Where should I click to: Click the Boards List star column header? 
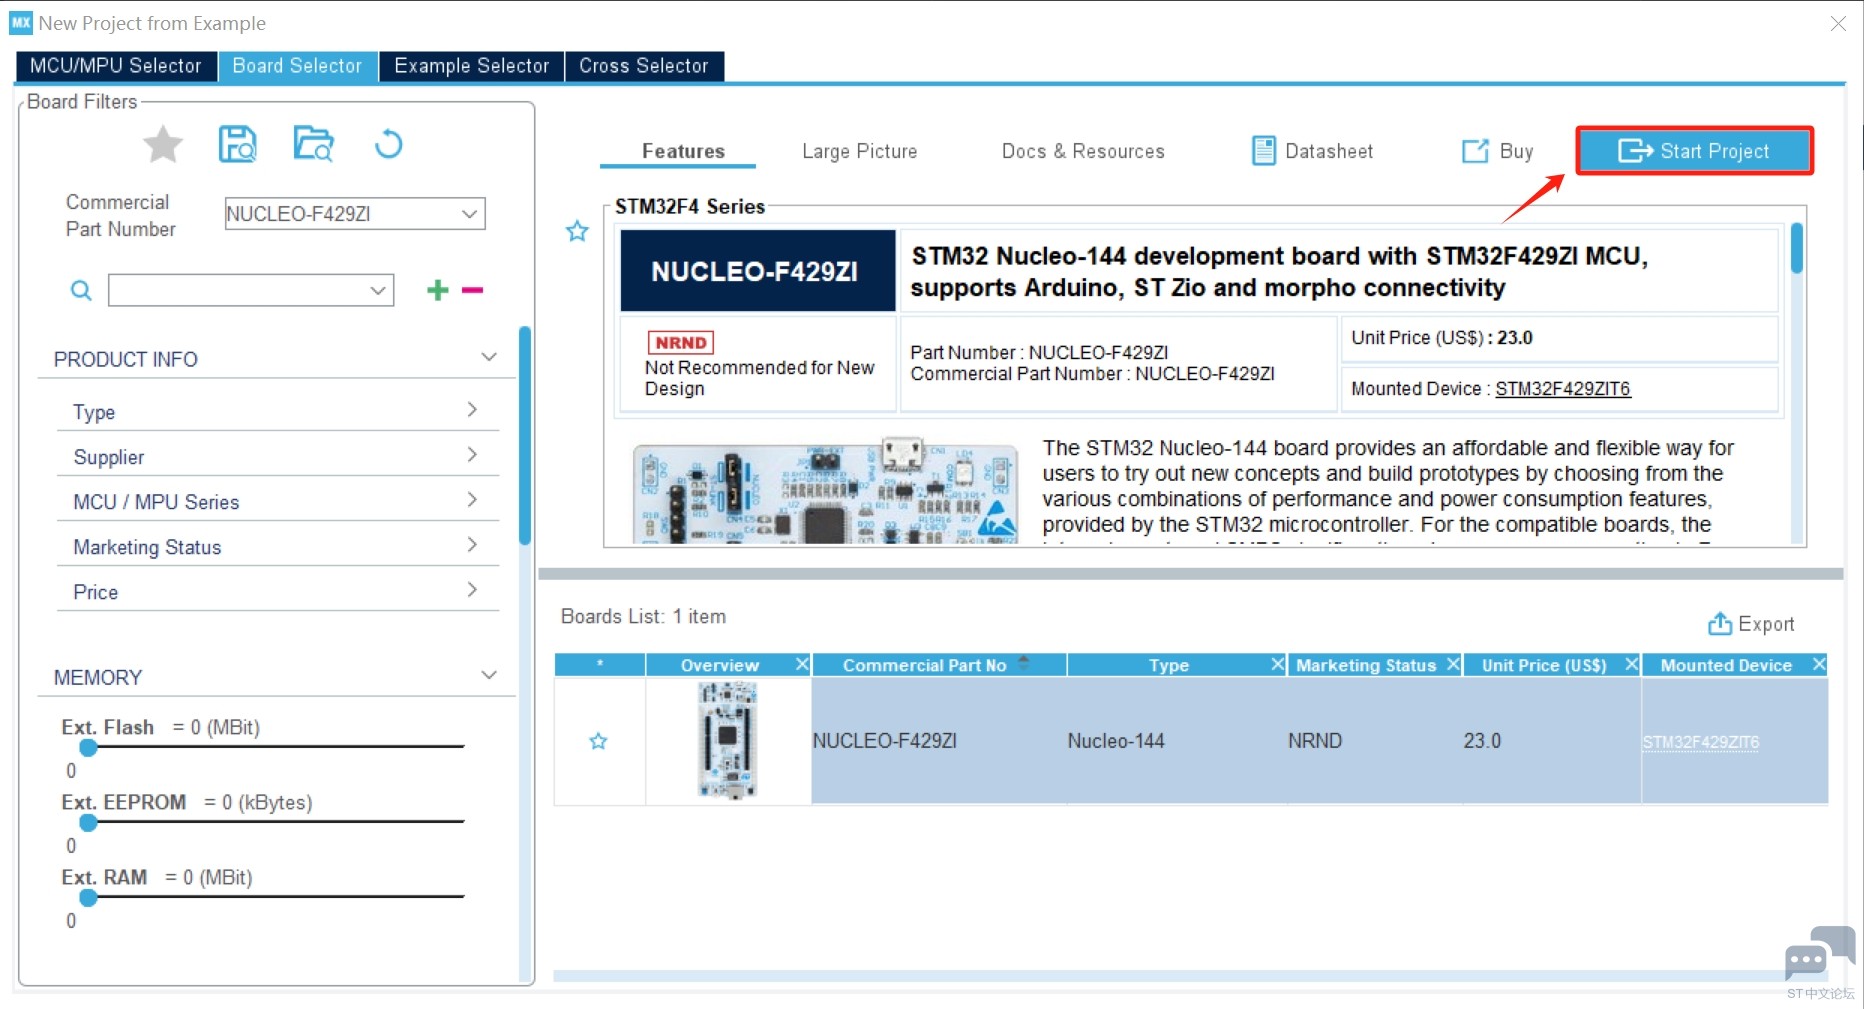tap(600, 665)
